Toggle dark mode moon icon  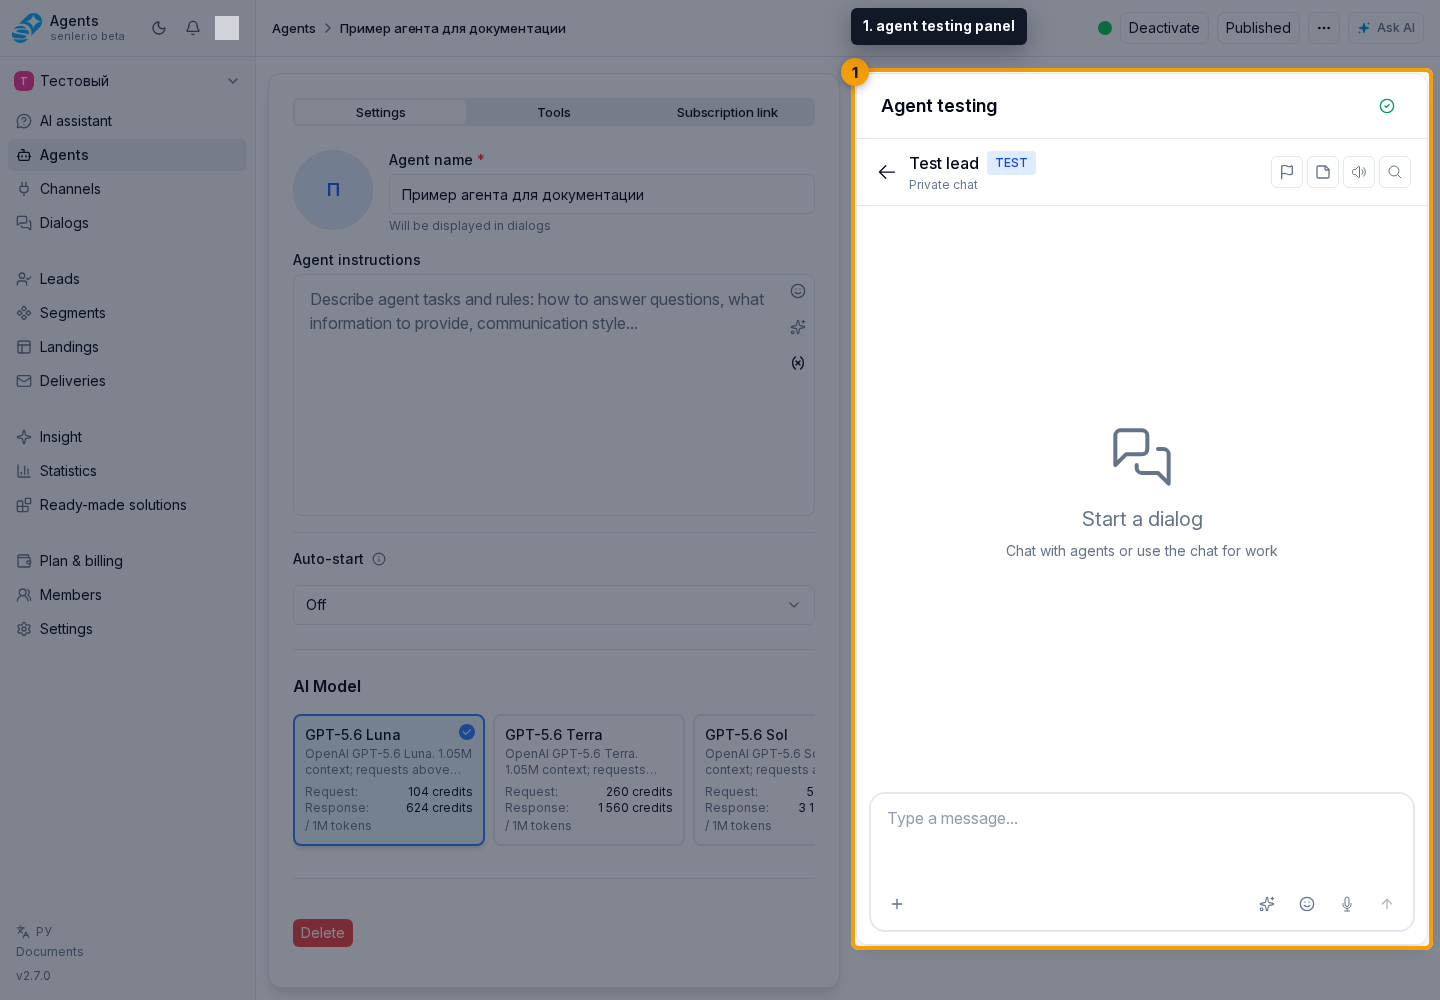pos(159,28)
